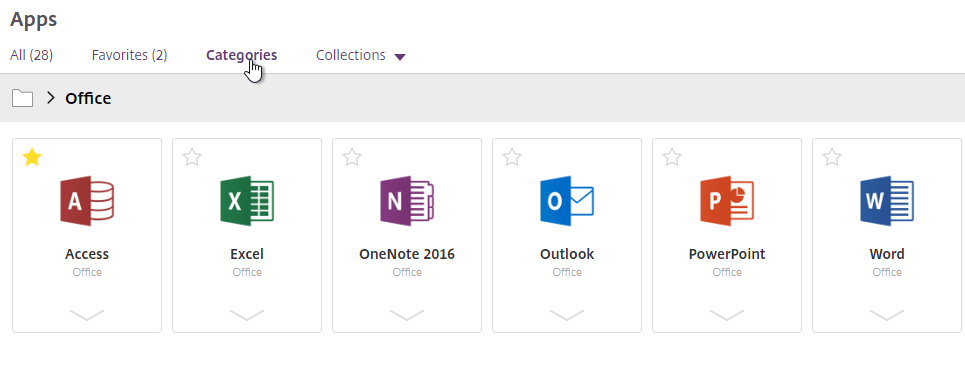Expand details chevron on OneNote 2016 card
This screenshot has width=965, height=376.
click(407, 315)
